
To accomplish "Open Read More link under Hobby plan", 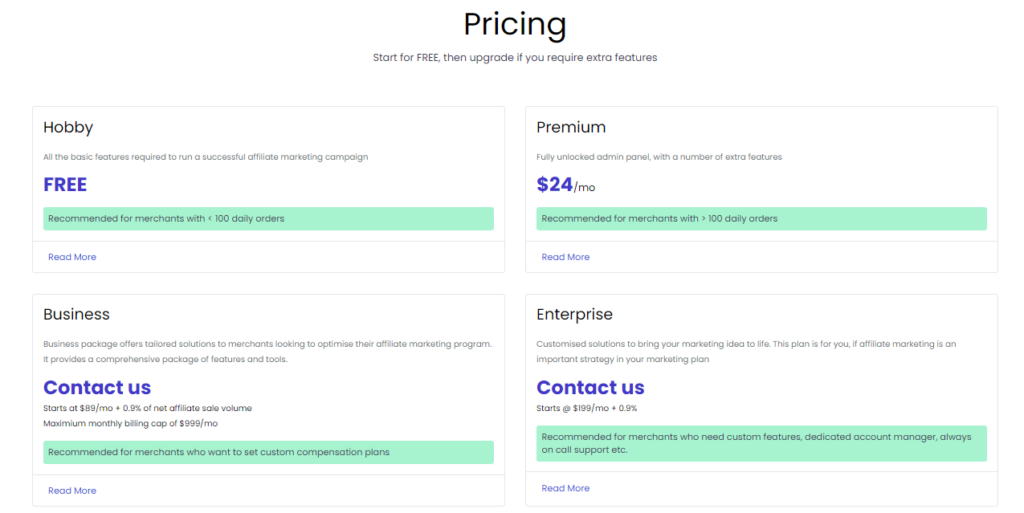I will coord(72,257).
